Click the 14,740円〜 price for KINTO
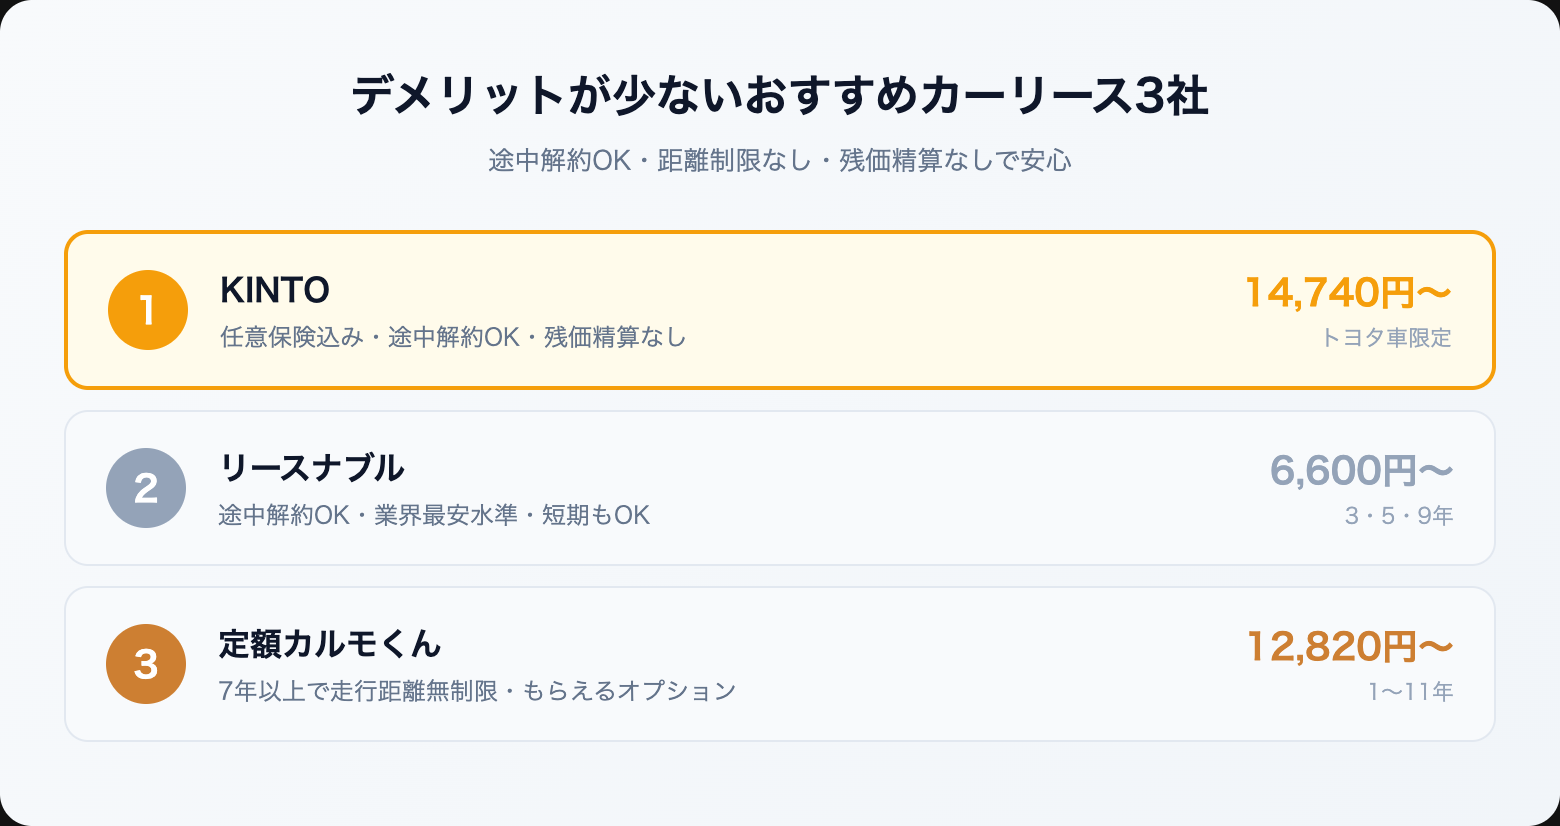This screenshot has width=1560, height=826. point(1347,293)
